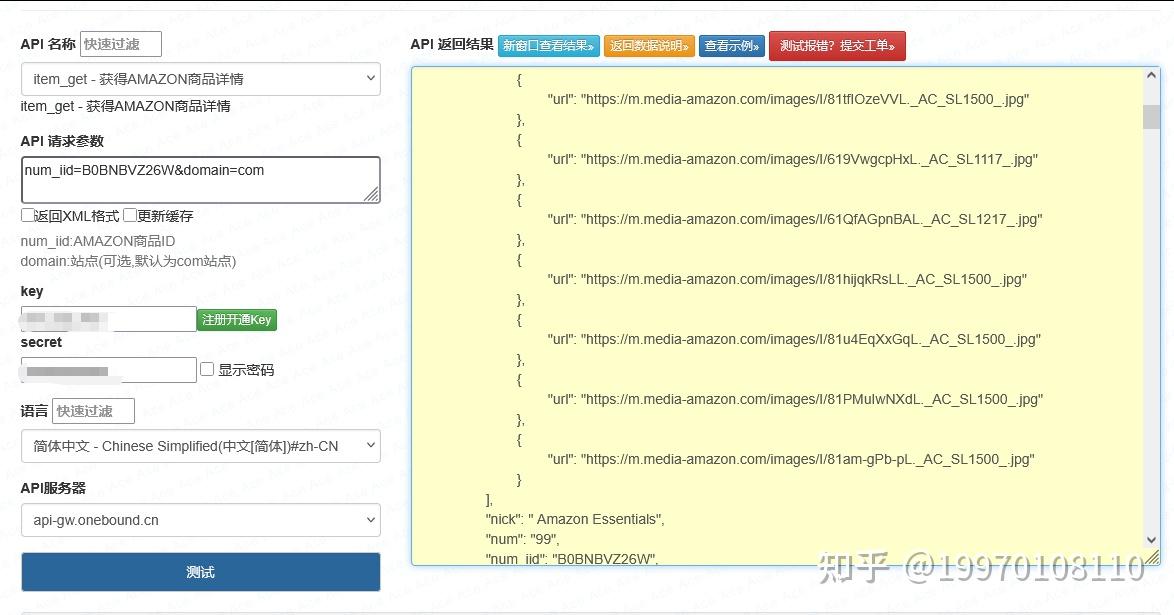Click the result box scroll up arrow
Screen dimensions: 1174x615
(1152, 76)
